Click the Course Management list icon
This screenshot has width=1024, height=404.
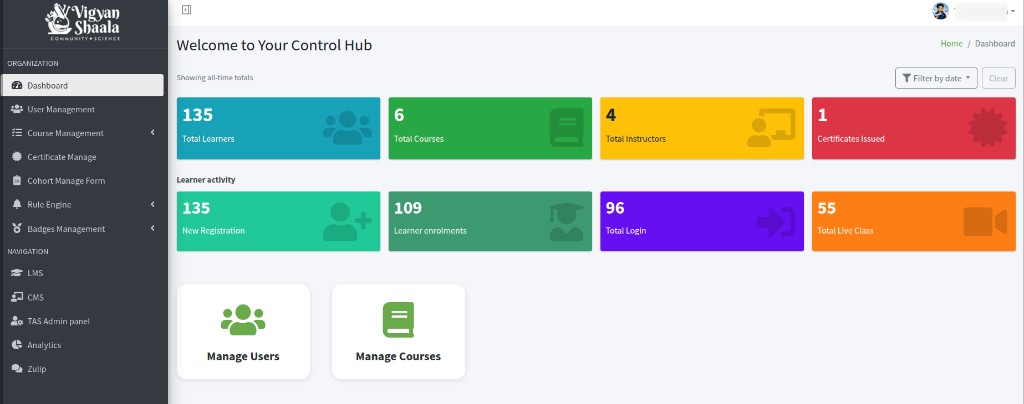tap(17, 133)
